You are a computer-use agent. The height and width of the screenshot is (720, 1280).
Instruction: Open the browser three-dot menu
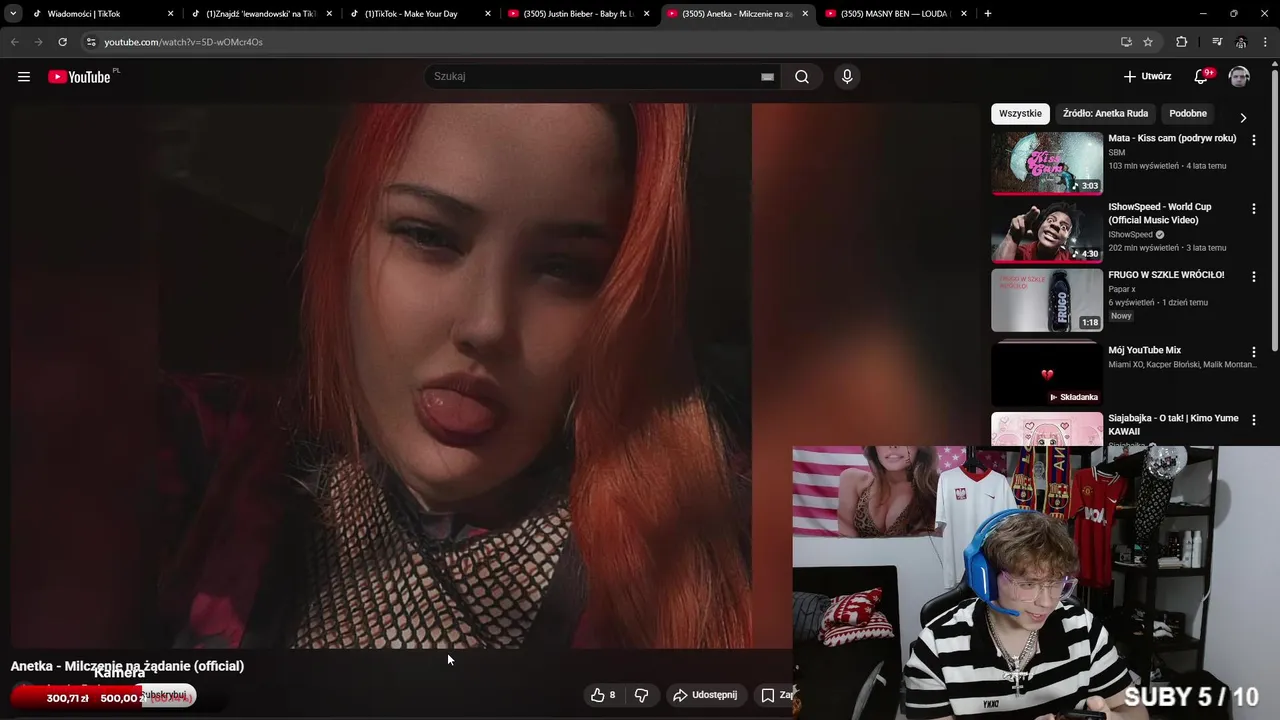[x=1265, y=42]
